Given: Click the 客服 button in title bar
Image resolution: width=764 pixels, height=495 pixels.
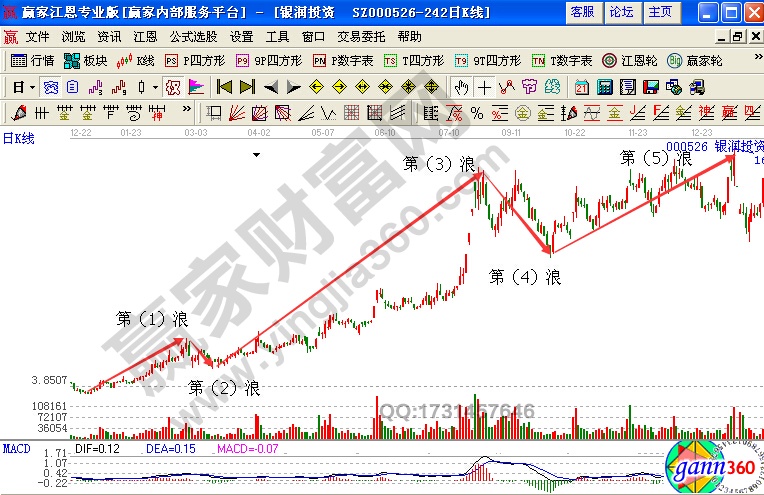Looking at the screenshot, I should click(582, 12).
